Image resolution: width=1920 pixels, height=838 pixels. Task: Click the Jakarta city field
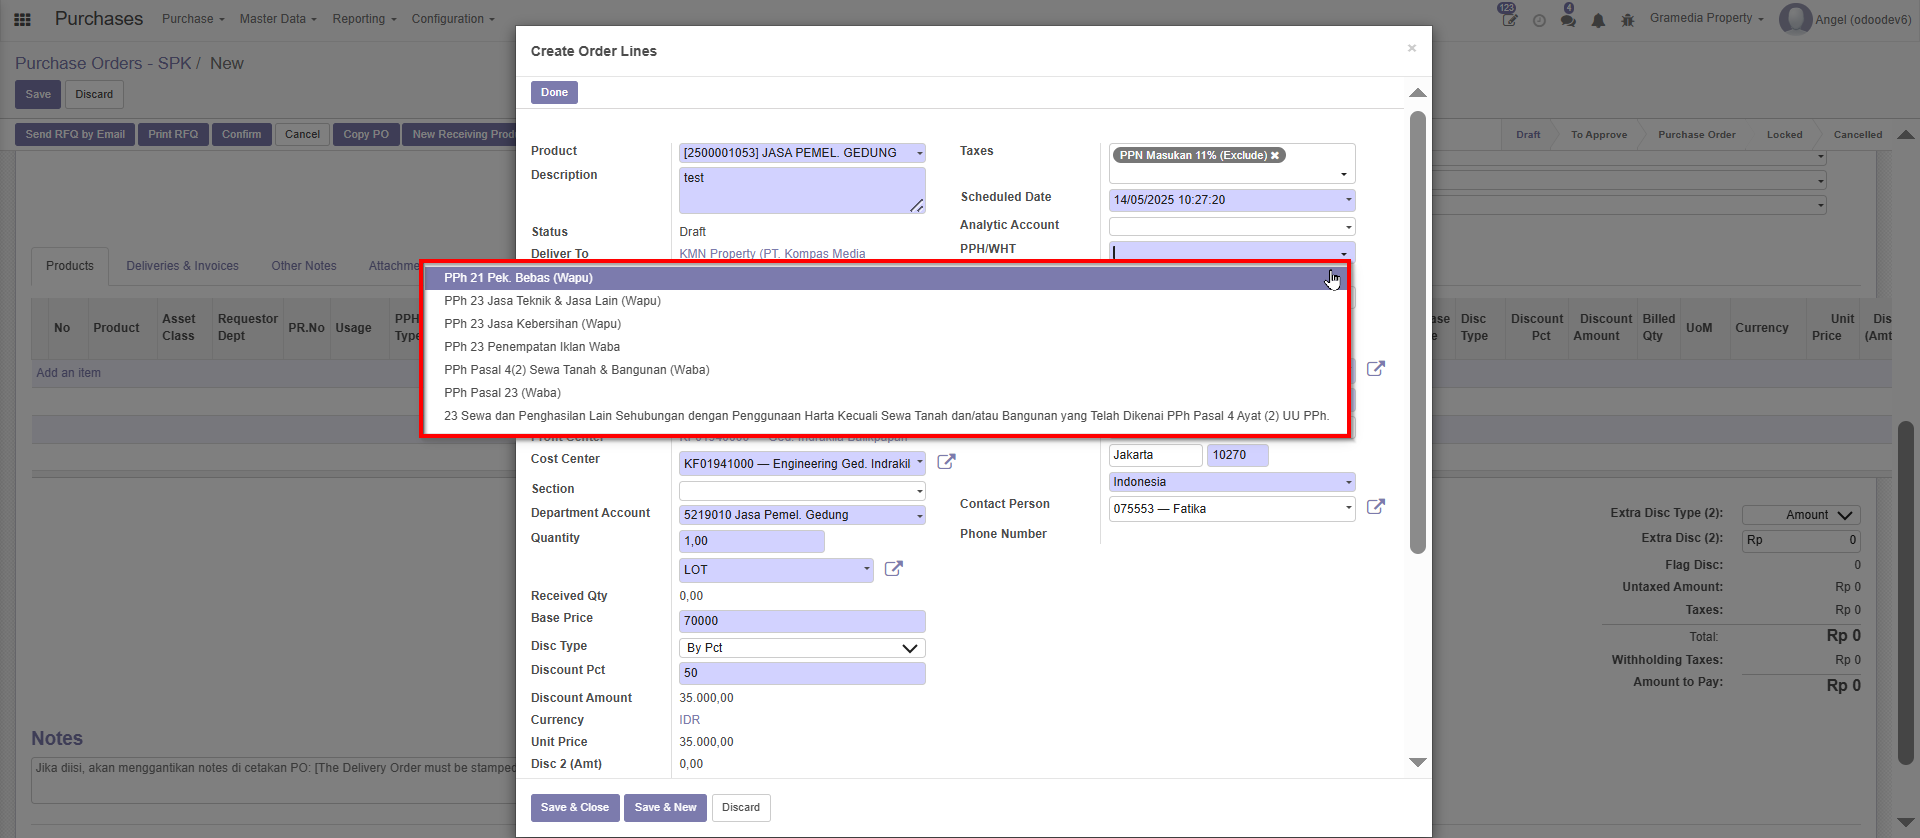(x=1156, y=455)
